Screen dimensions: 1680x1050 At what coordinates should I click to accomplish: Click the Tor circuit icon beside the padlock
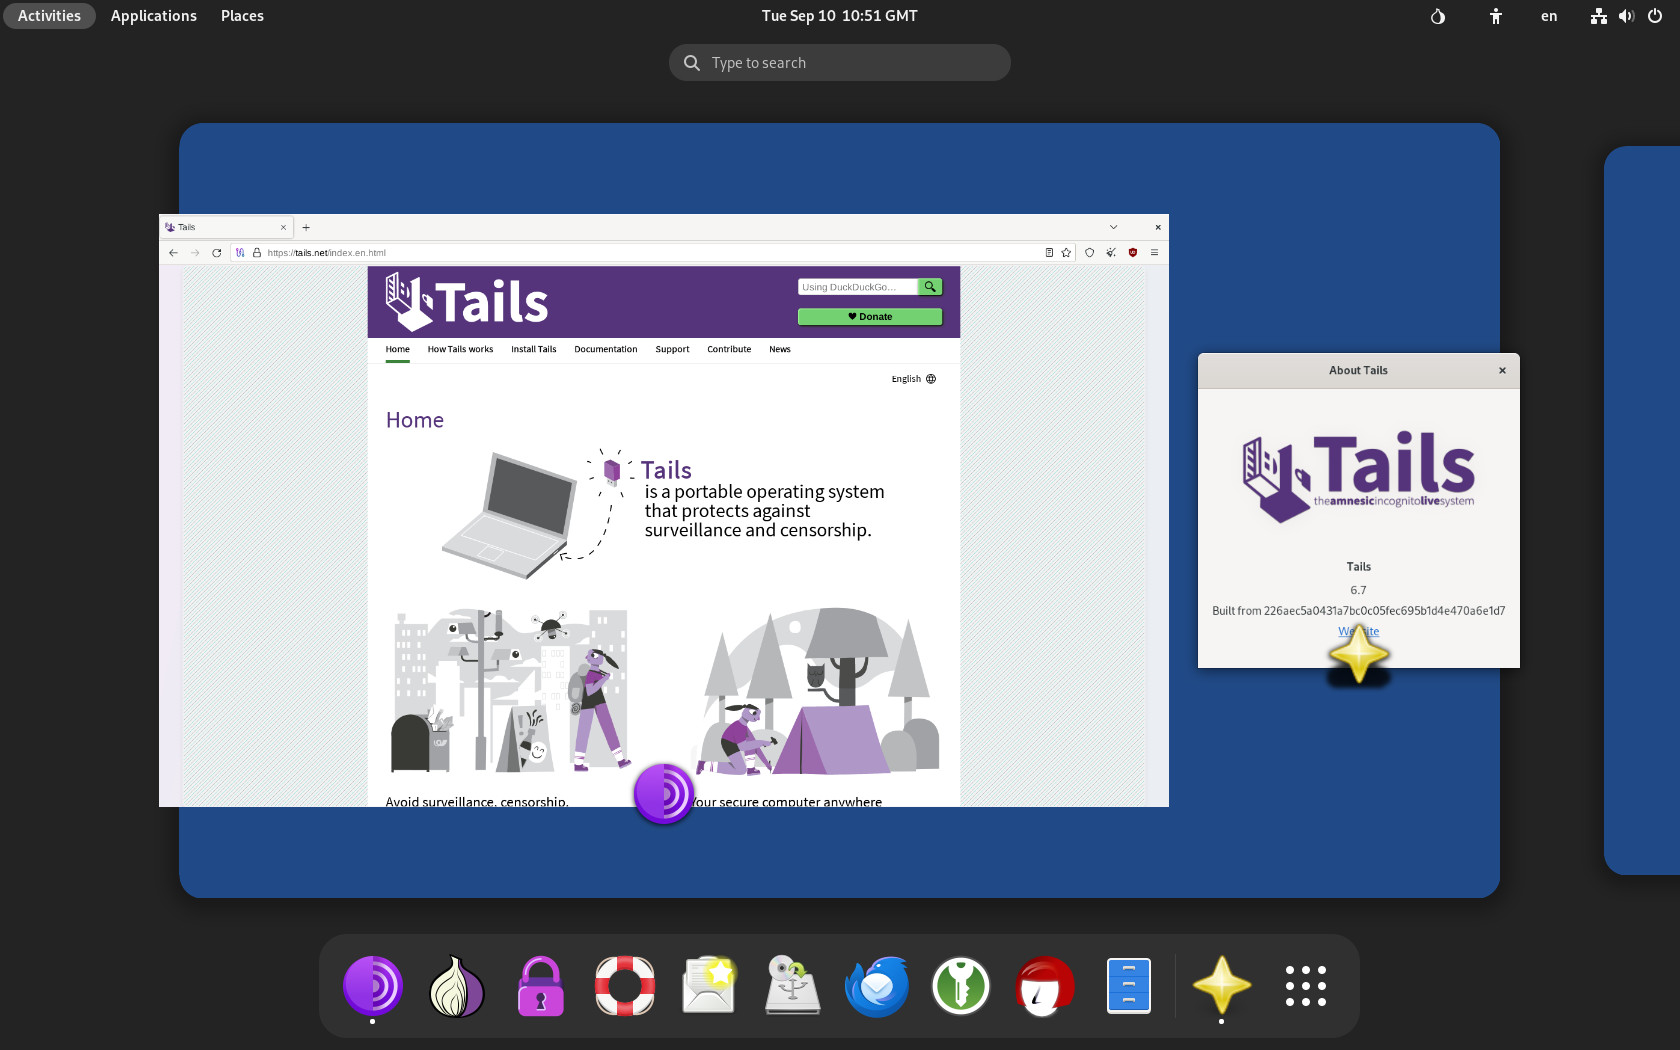coord(240,253)
